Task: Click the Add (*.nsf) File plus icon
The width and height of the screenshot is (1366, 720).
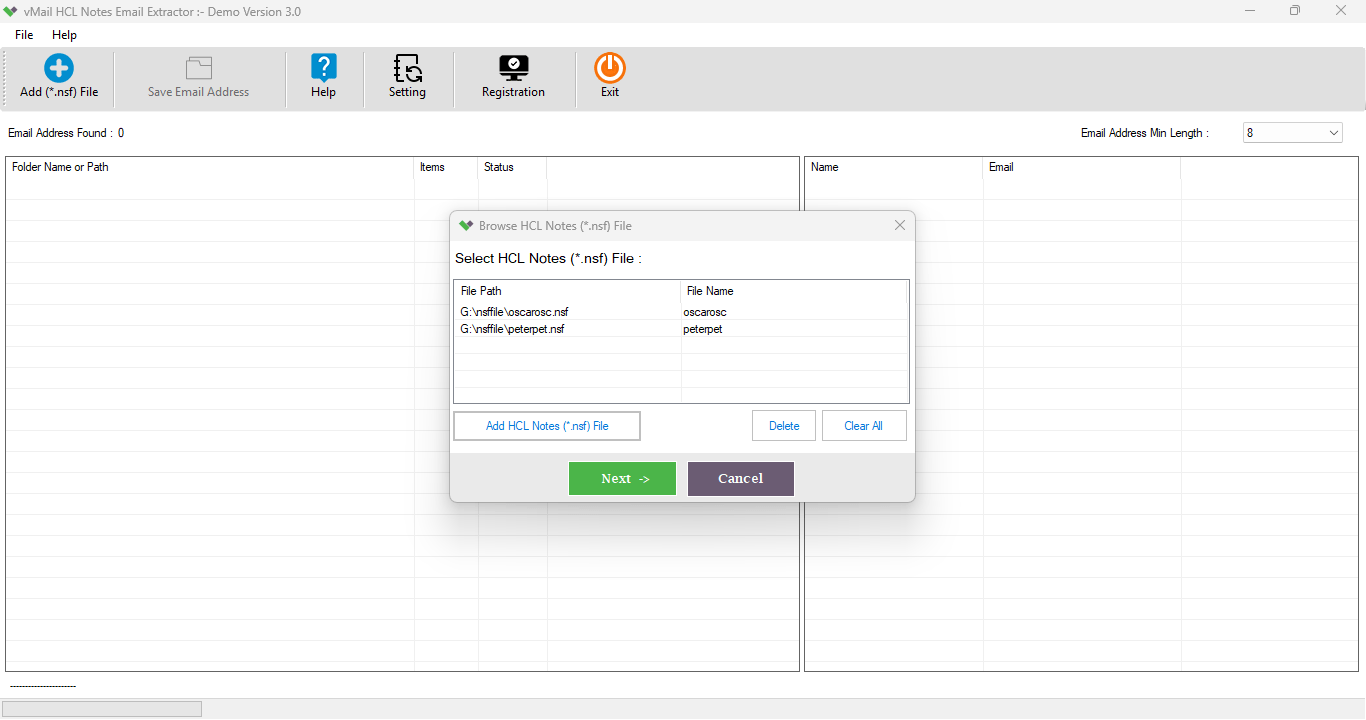Action: tap(59, 68)
